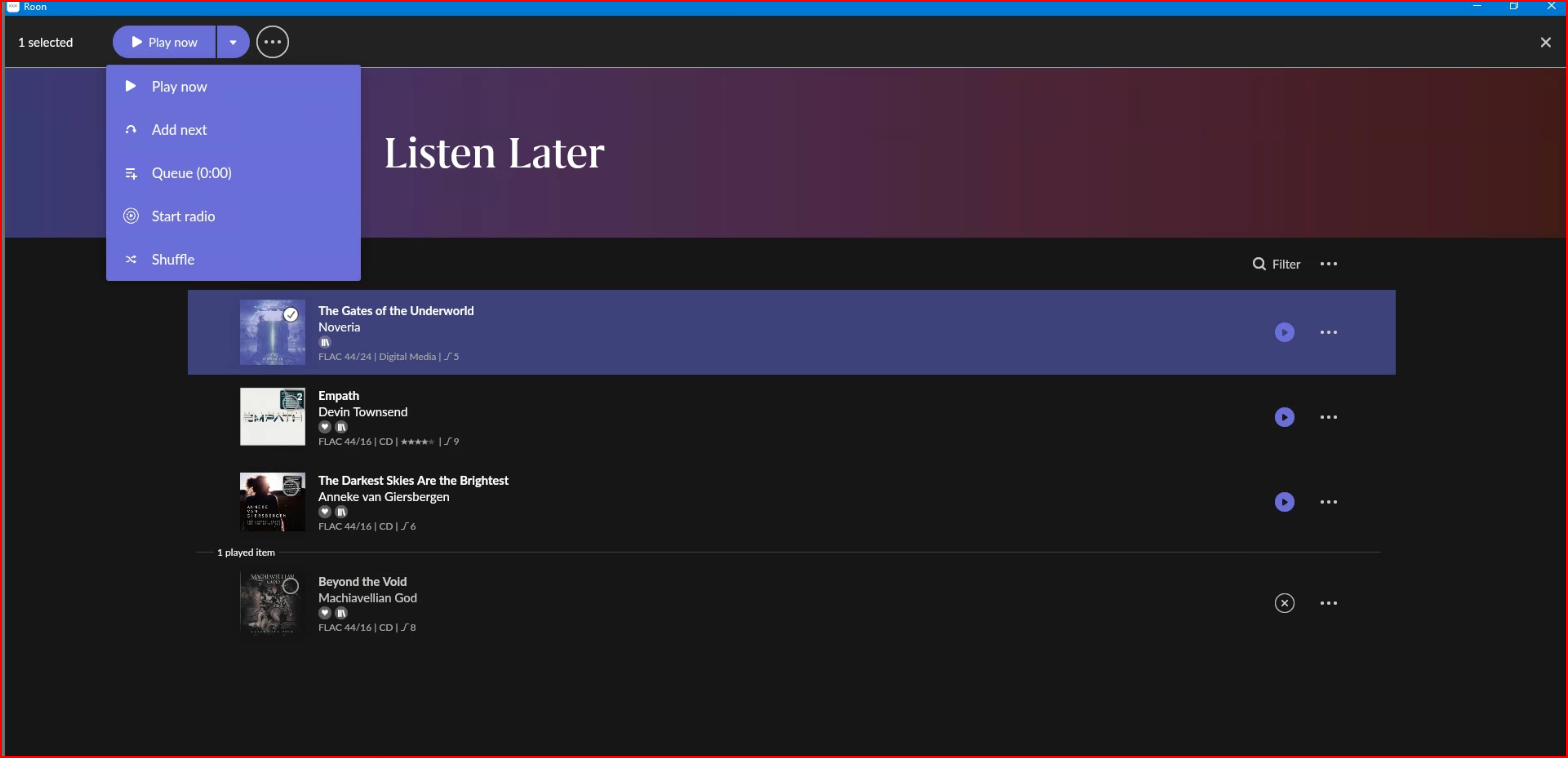Open more options for The Gates of the Underworld
The image size is (1568, 758).
tap(1328, 332)
